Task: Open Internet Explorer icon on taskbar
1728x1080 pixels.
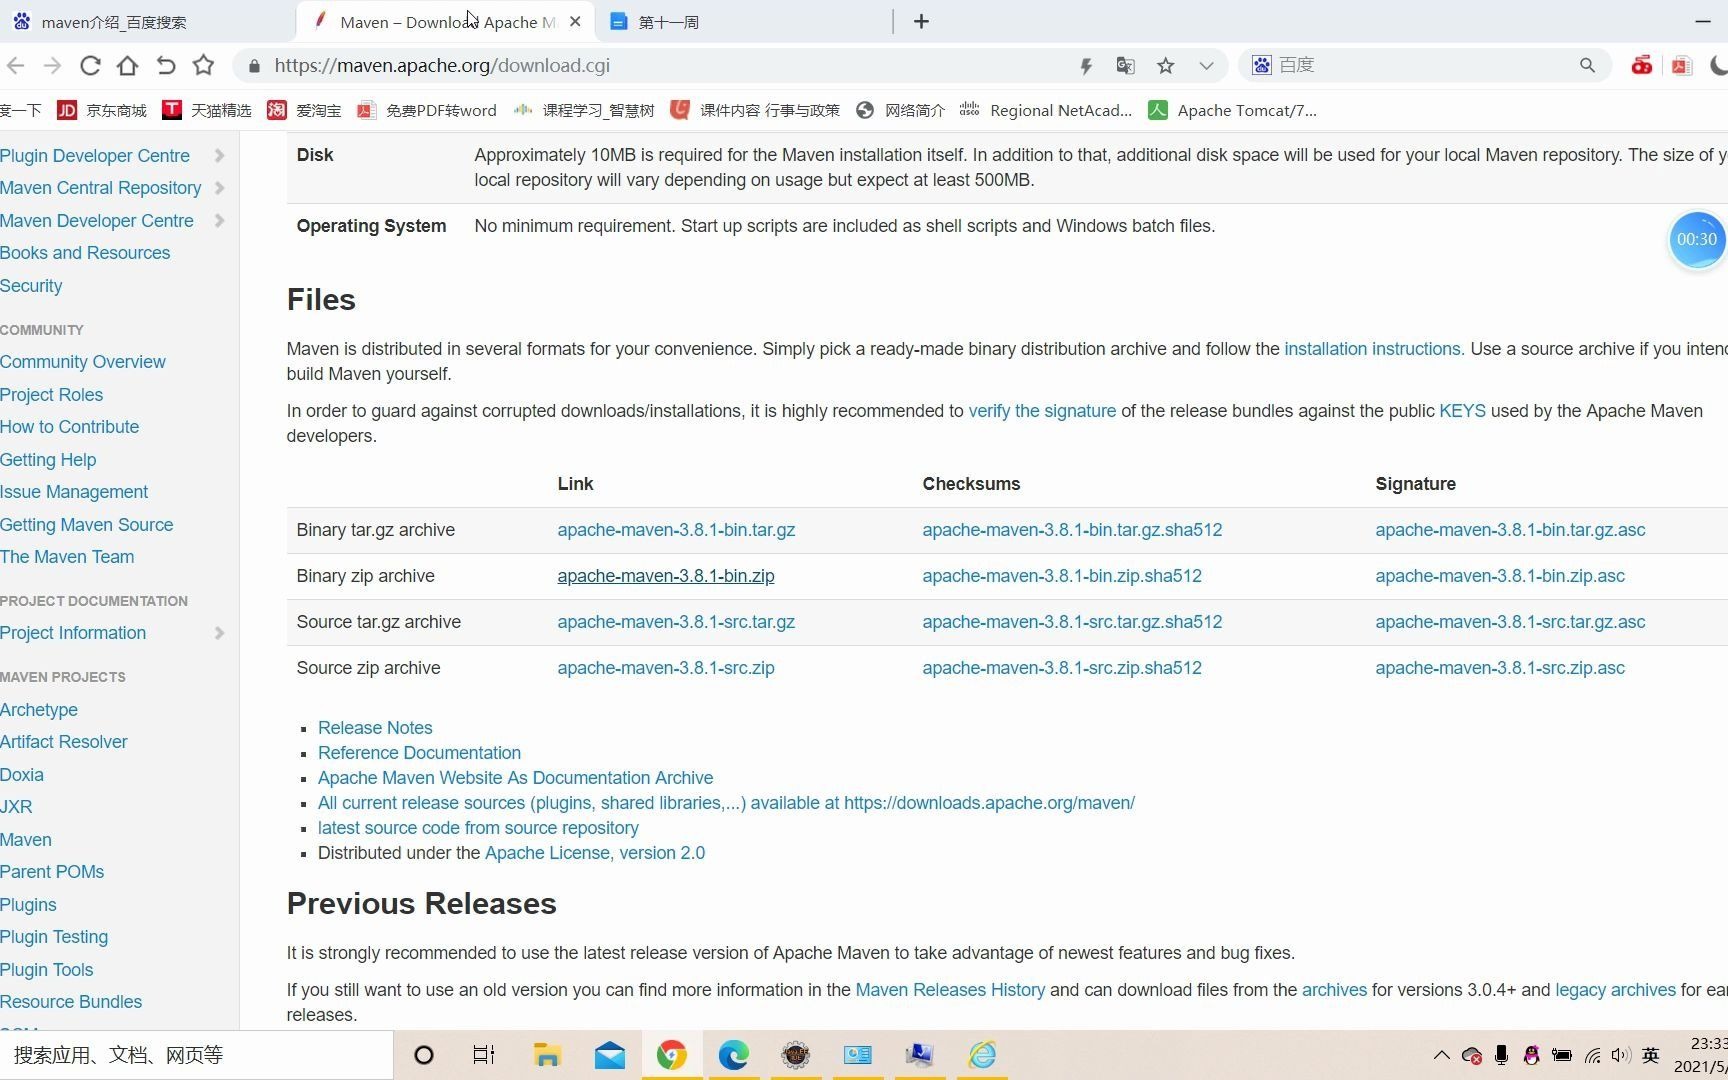Action: [x=982, y=1055]
